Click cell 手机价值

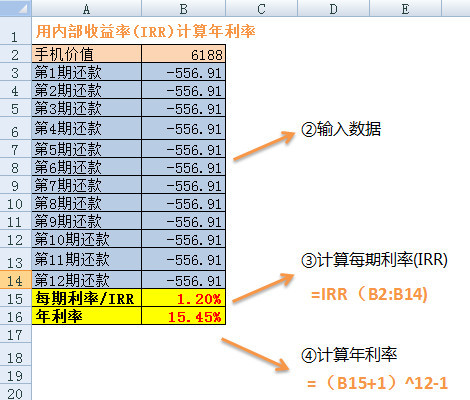click(x=87, y=54)
